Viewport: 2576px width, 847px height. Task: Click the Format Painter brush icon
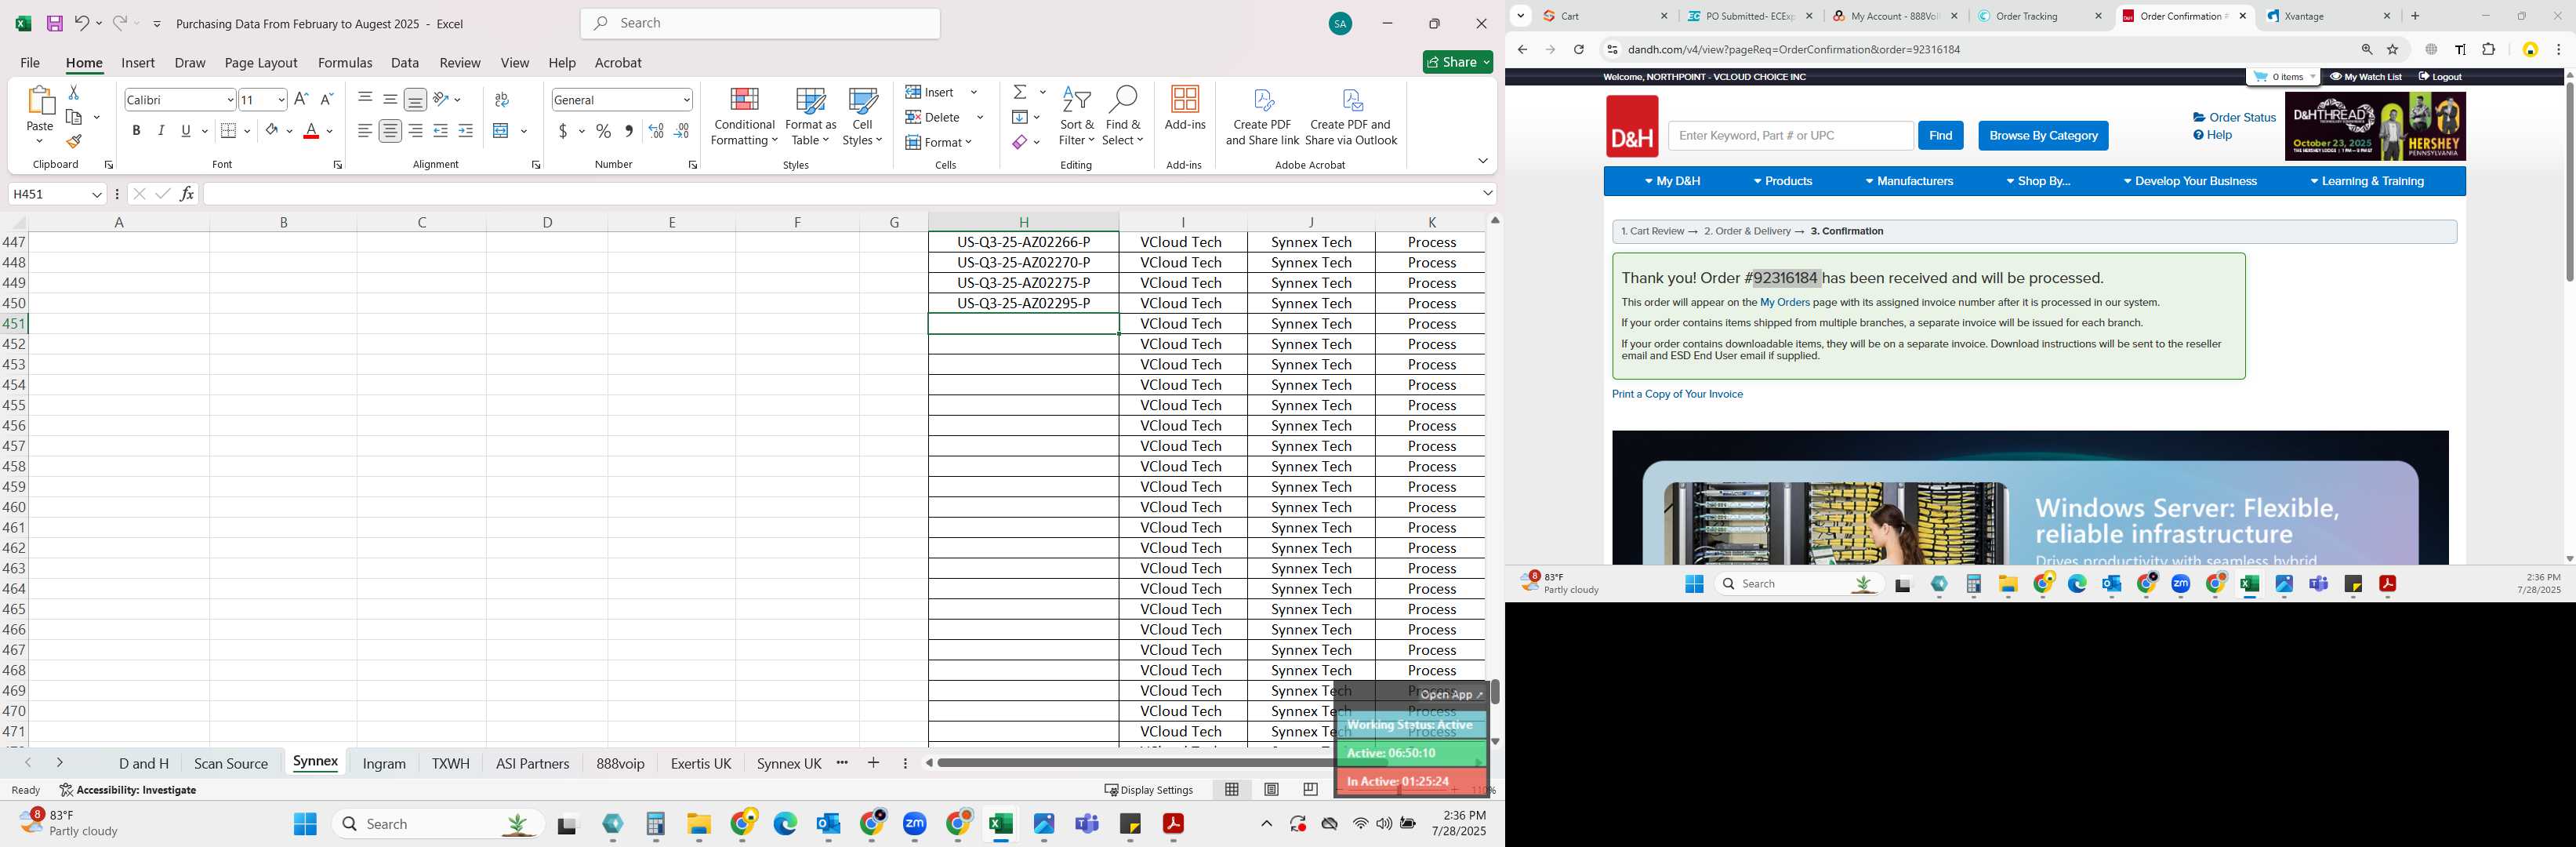click(x=74, y=142)
